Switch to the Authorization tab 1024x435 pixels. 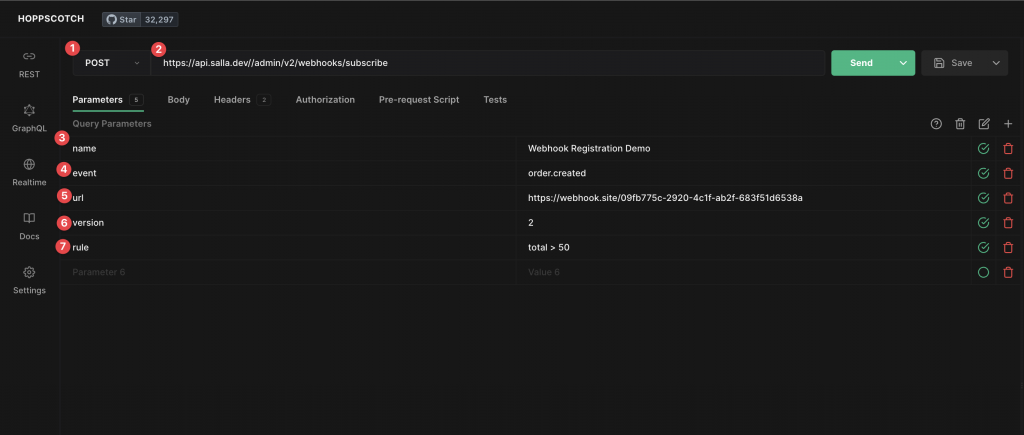click(x=325, y=100)
